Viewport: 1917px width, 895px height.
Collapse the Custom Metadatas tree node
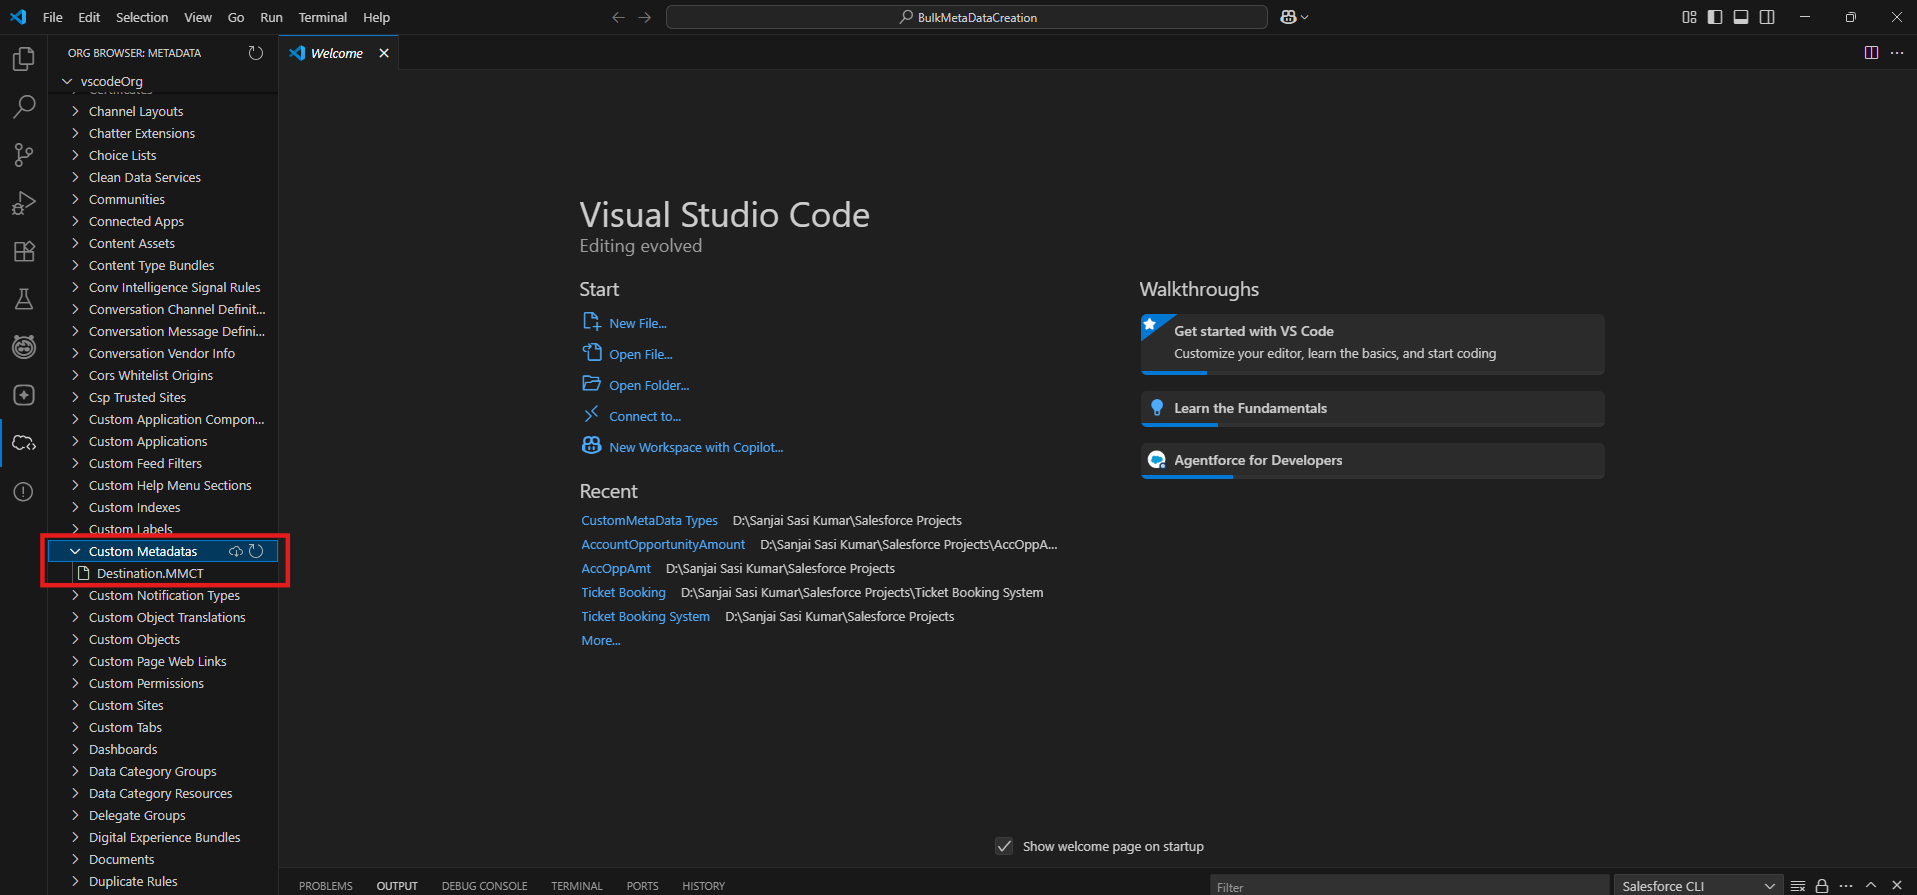[75, 551]
